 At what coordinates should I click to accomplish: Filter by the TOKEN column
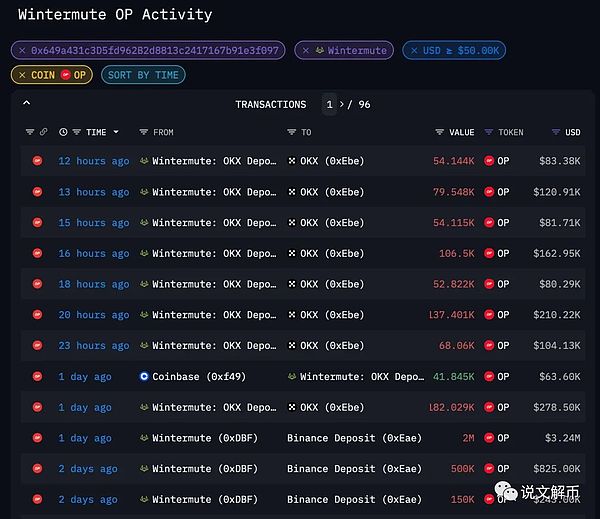pos(489,132)
